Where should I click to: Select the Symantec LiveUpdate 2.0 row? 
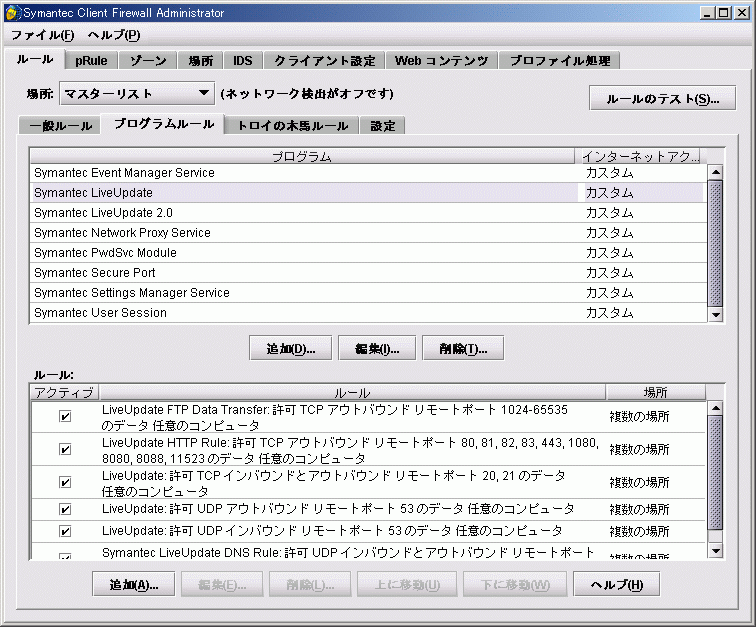pos(367,213)
